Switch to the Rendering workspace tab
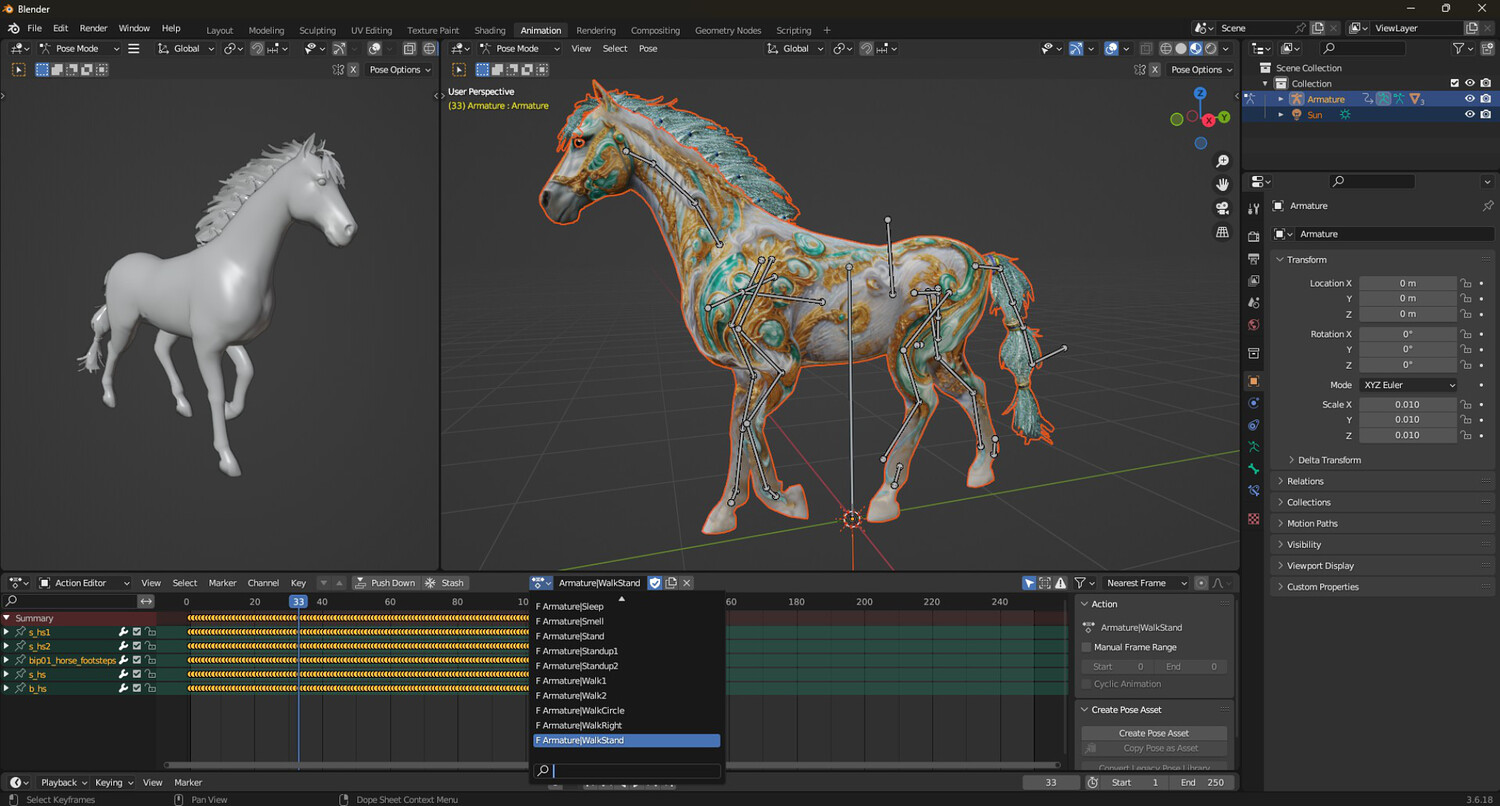The height and width of the screenshot is (806, 1500). (x=596, y=30)
